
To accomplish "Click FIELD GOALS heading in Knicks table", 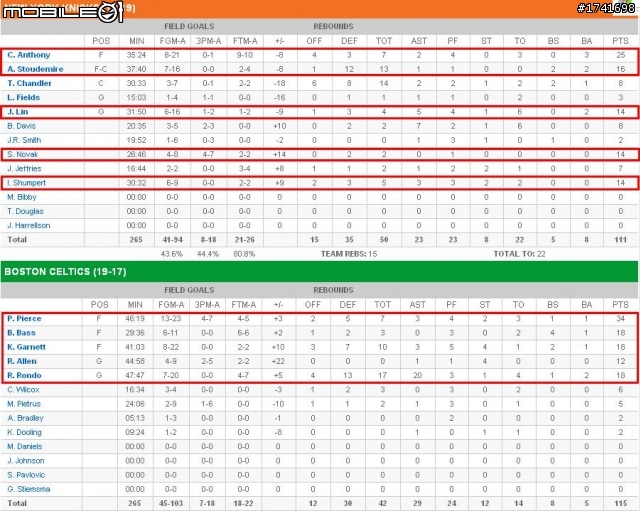I will pos(189,27).
